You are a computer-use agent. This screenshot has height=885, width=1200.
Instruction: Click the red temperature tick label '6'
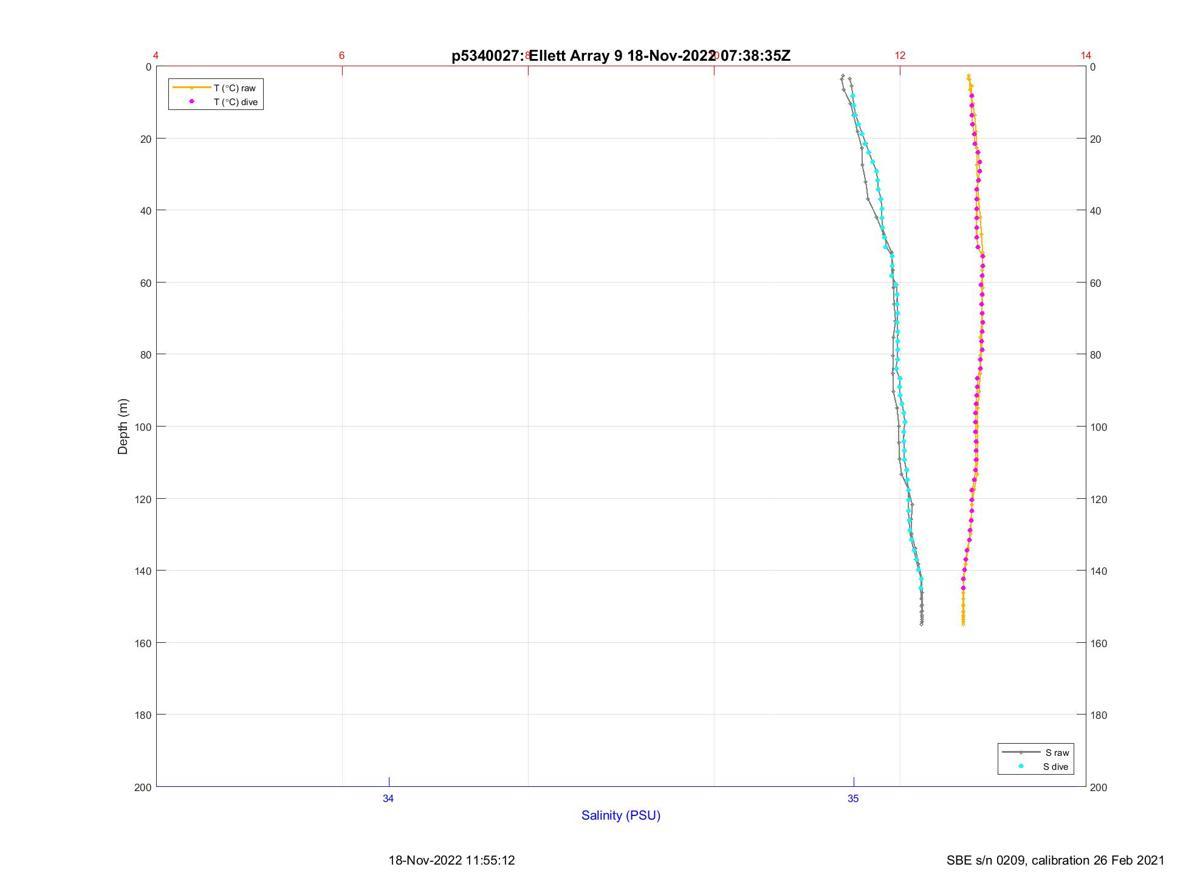point(342,56)
